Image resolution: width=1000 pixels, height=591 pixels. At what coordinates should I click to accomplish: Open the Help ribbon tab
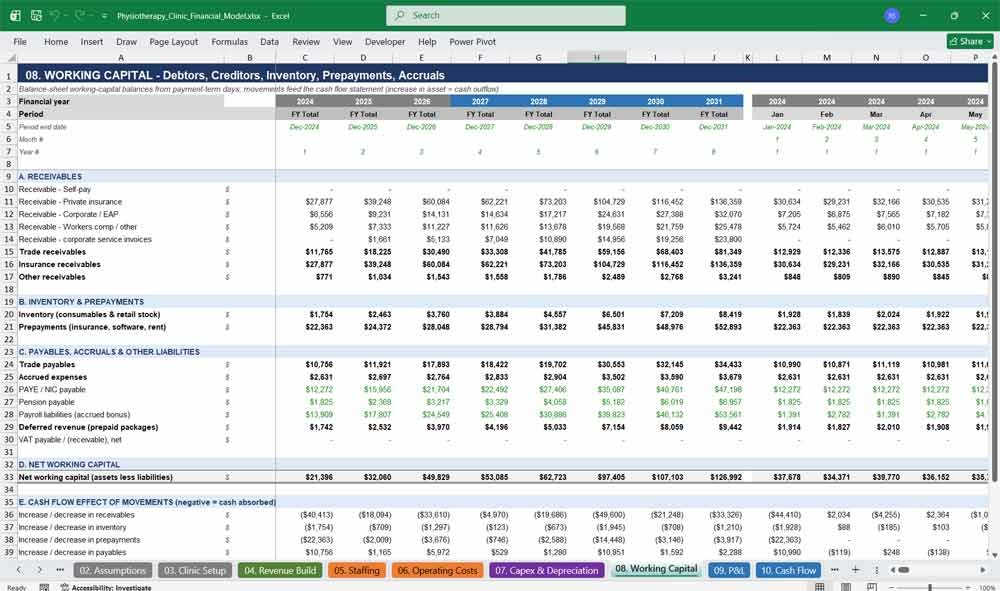pyautogui.click(x=427, y=41)
